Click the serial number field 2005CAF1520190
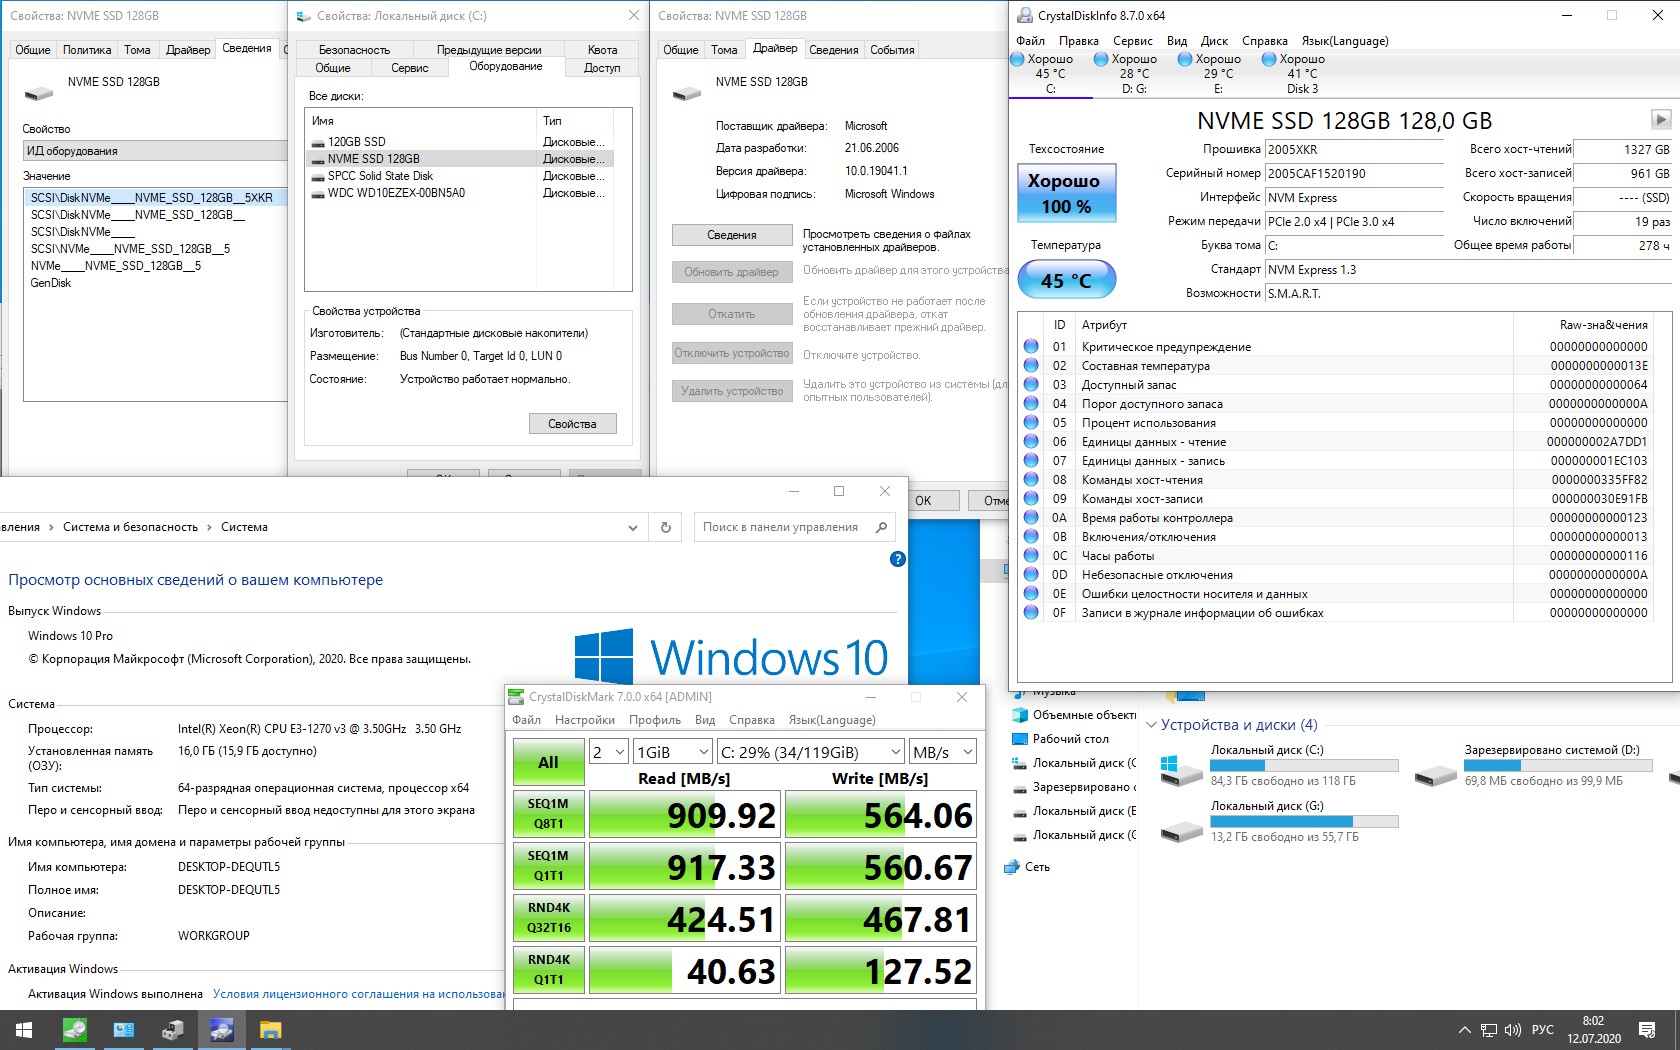1680x1050 pixels. (x=1353, y=173)
